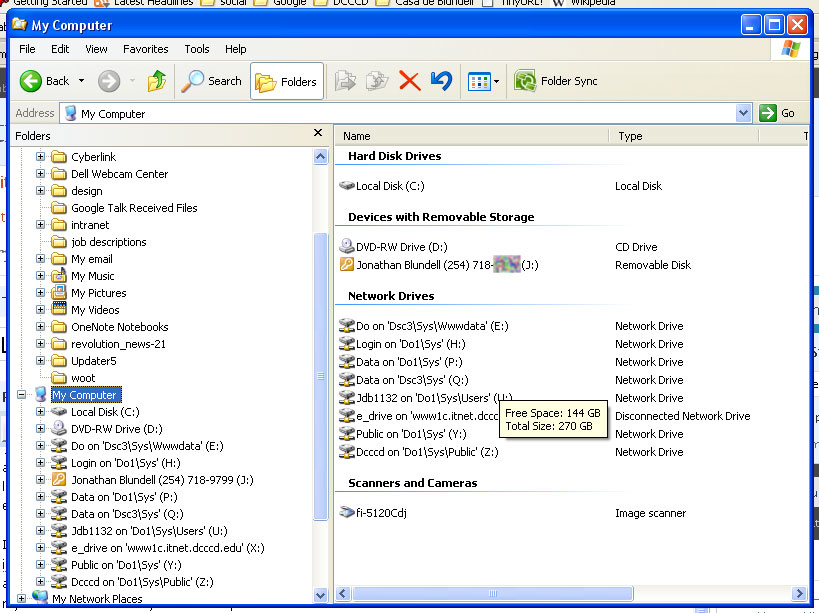The width and height of the screenshot is (819, 613).
Task: Open the Favorites menu
Action: [x=146, y=49]
